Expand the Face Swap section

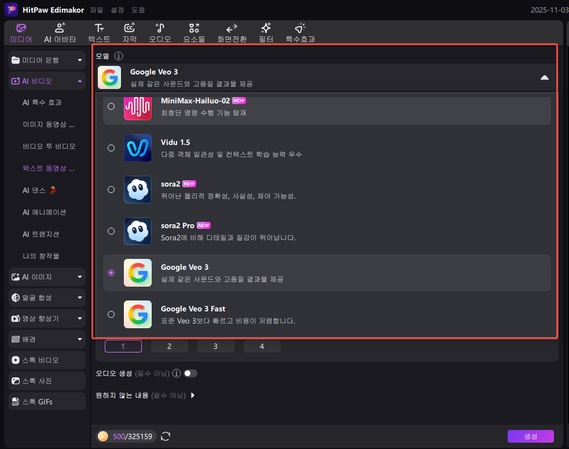coord(80,298)
